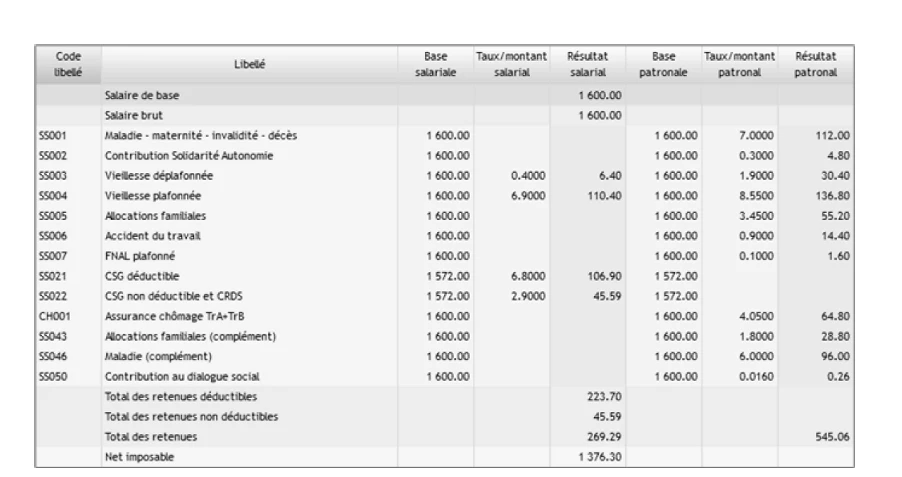Select 'CSG déductible' label
902x477 pixels.
click(x=142, y=277)
